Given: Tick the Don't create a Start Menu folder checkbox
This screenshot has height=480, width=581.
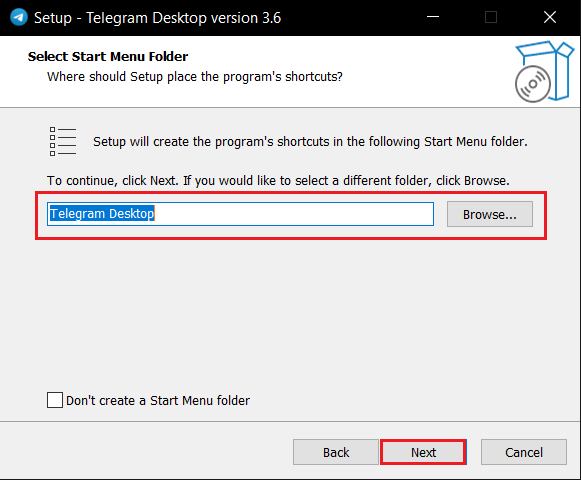Looking at the screenshot, I should [x=55, y=400].
